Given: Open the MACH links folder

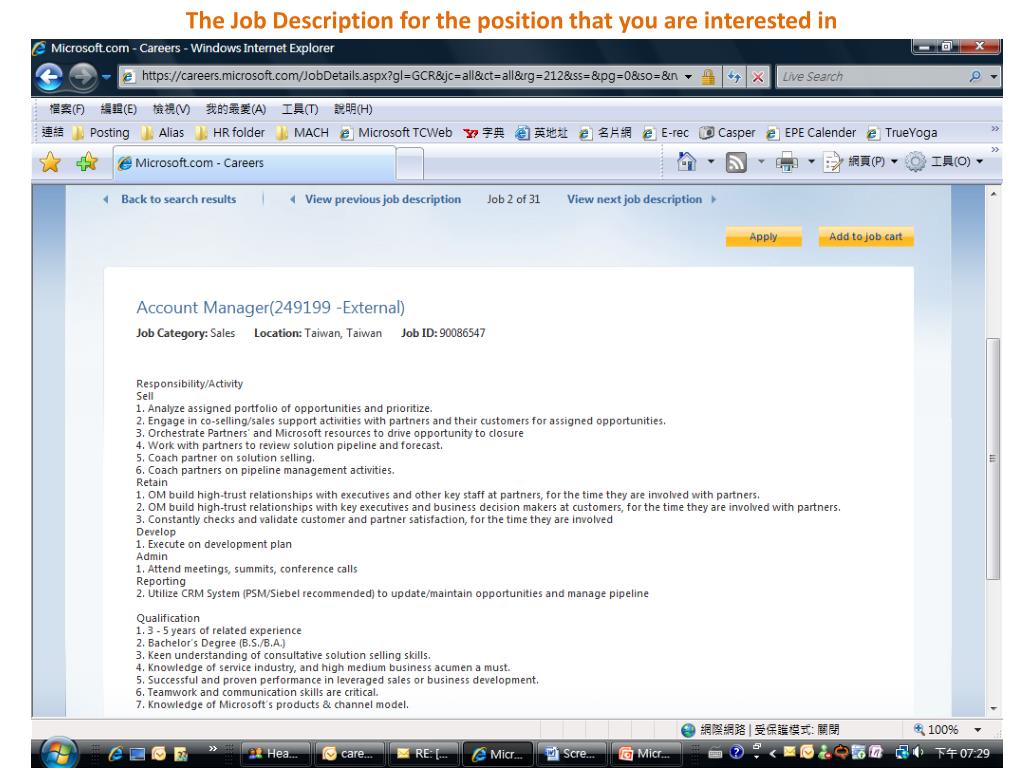Looking at the screenshot, I should click(x=302, y=133).
